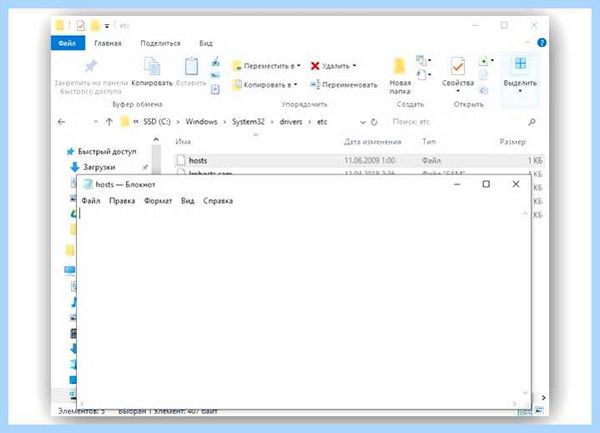Screen dimensions: 600x433
Task: Click the refresh icon by the address bar
Action: tap(374, 122)
